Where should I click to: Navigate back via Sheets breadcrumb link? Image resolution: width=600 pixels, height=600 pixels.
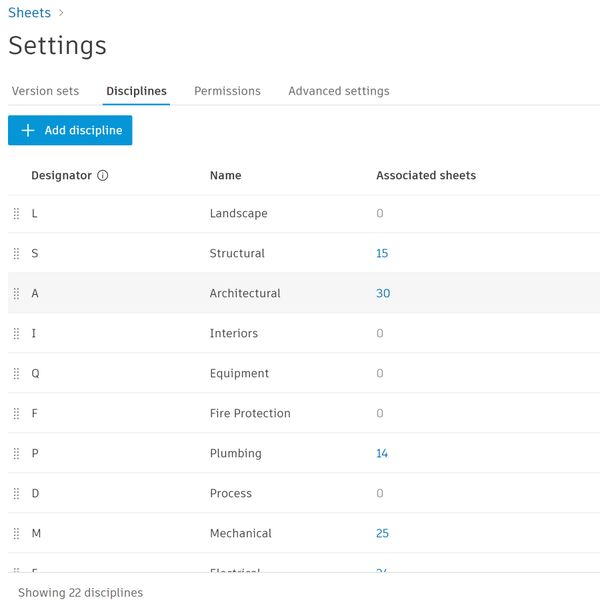[x=29, y=13]
